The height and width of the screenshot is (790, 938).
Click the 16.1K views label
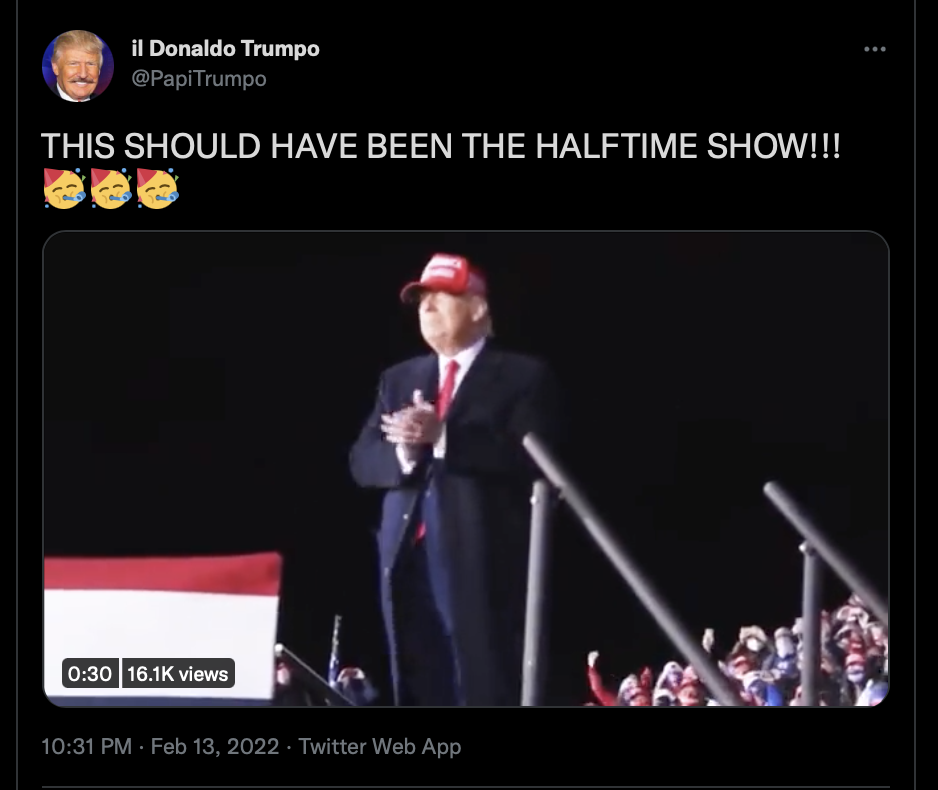pyautogui.click(x=178, y=673)
